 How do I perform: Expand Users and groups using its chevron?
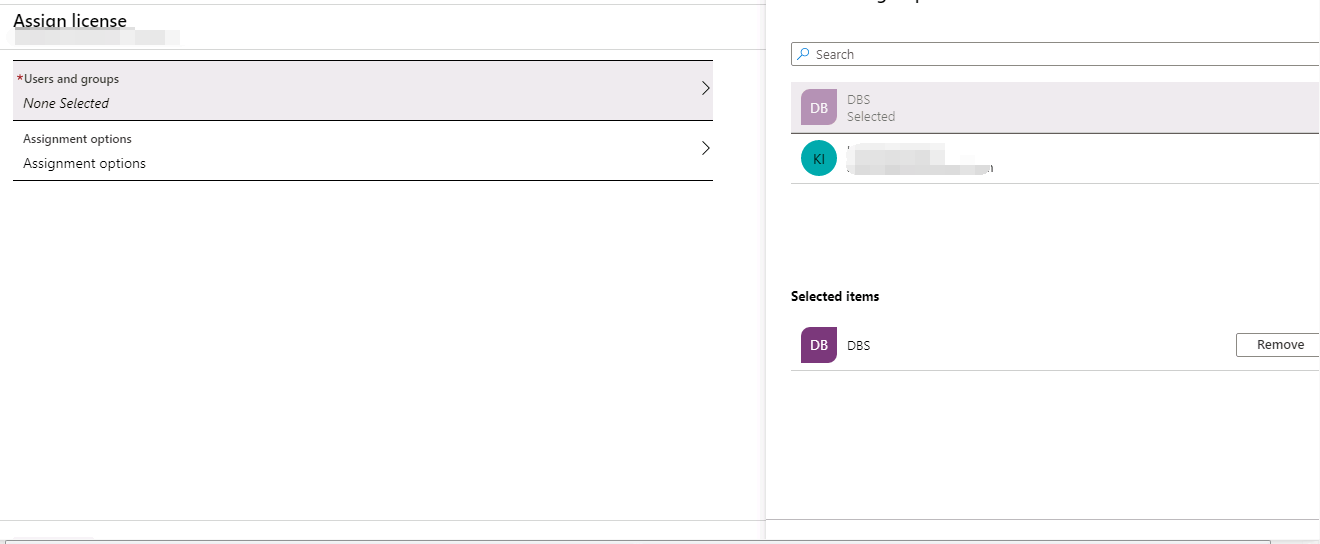[x=705, y=88]
